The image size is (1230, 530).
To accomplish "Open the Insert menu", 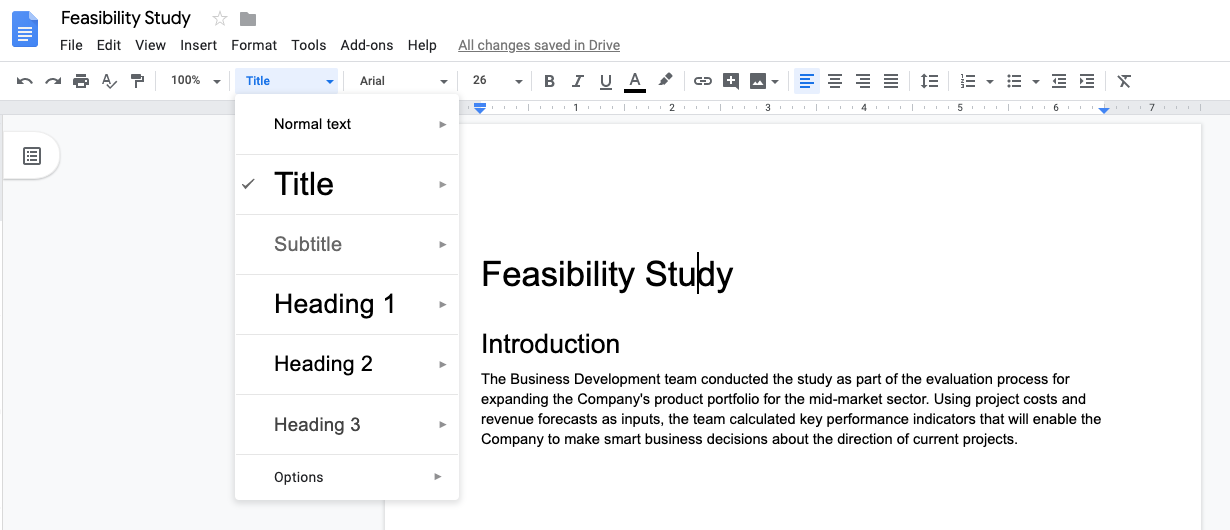I will [x=199, y=45].
